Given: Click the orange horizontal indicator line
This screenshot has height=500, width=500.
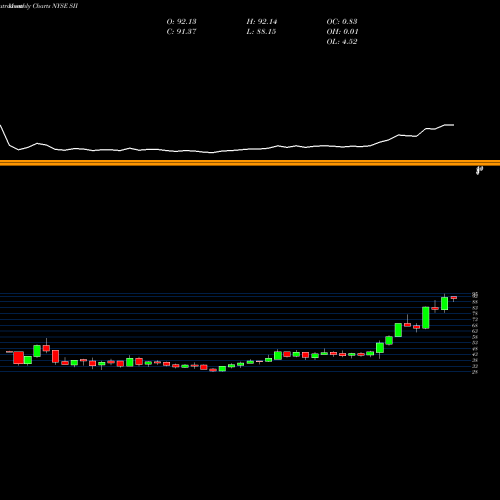Looking at the screenshot, I should click(250, 163).
